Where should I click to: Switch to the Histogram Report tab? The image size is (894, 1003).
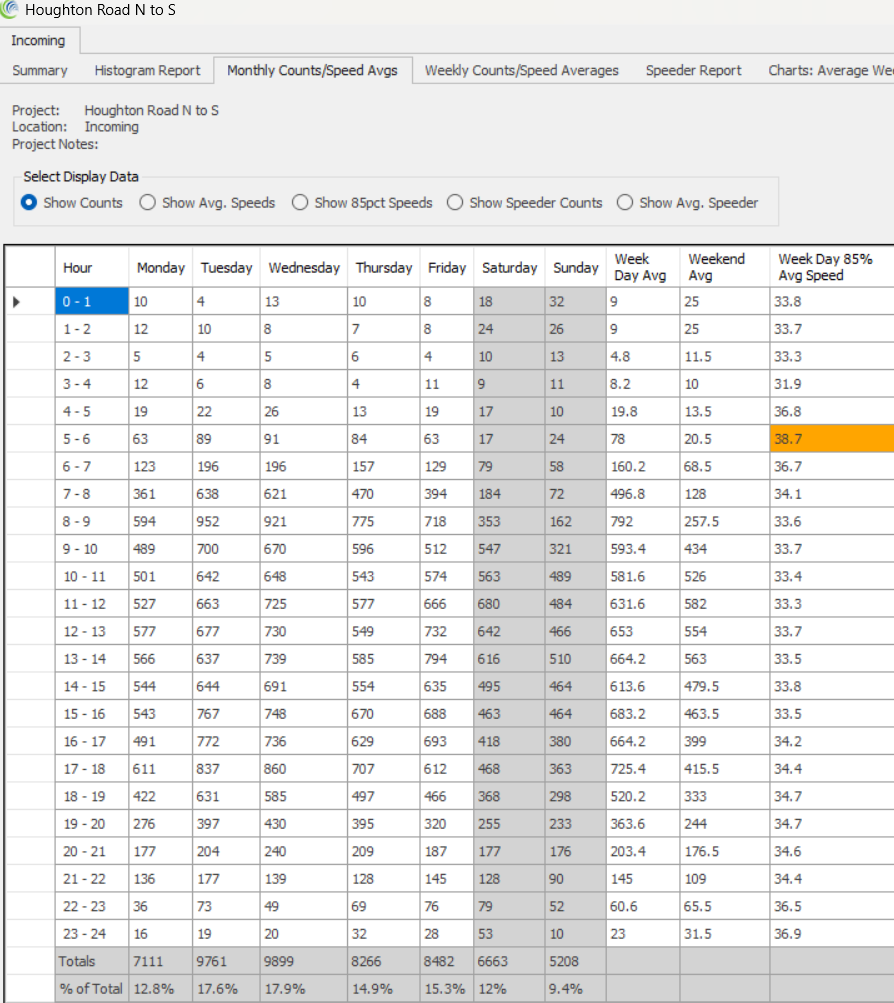[x=147, y=70]
